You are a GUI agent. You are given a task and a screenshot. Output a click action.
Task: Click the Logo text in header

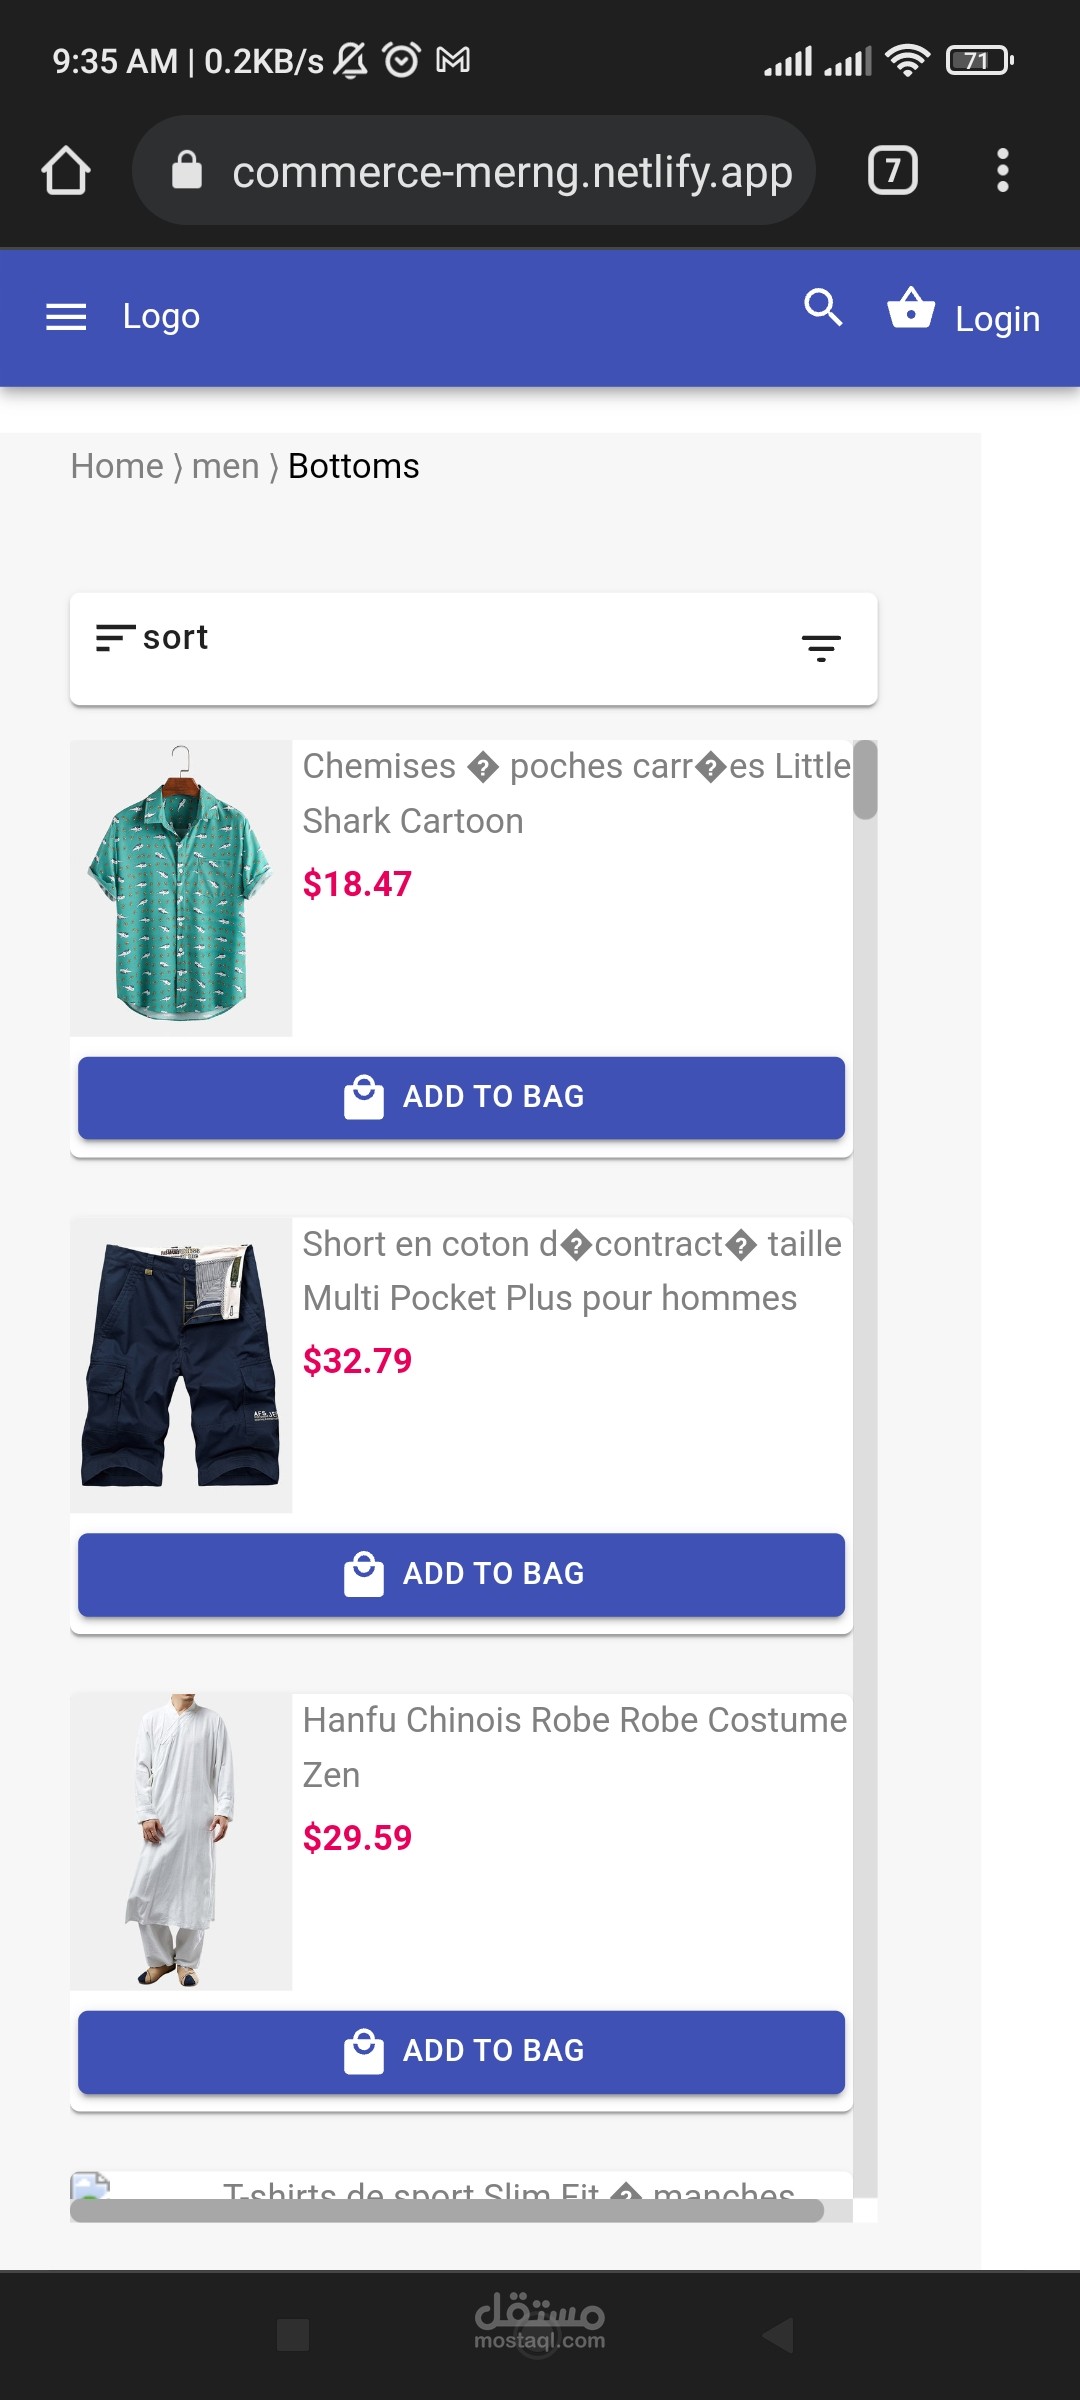coord(161,316)
